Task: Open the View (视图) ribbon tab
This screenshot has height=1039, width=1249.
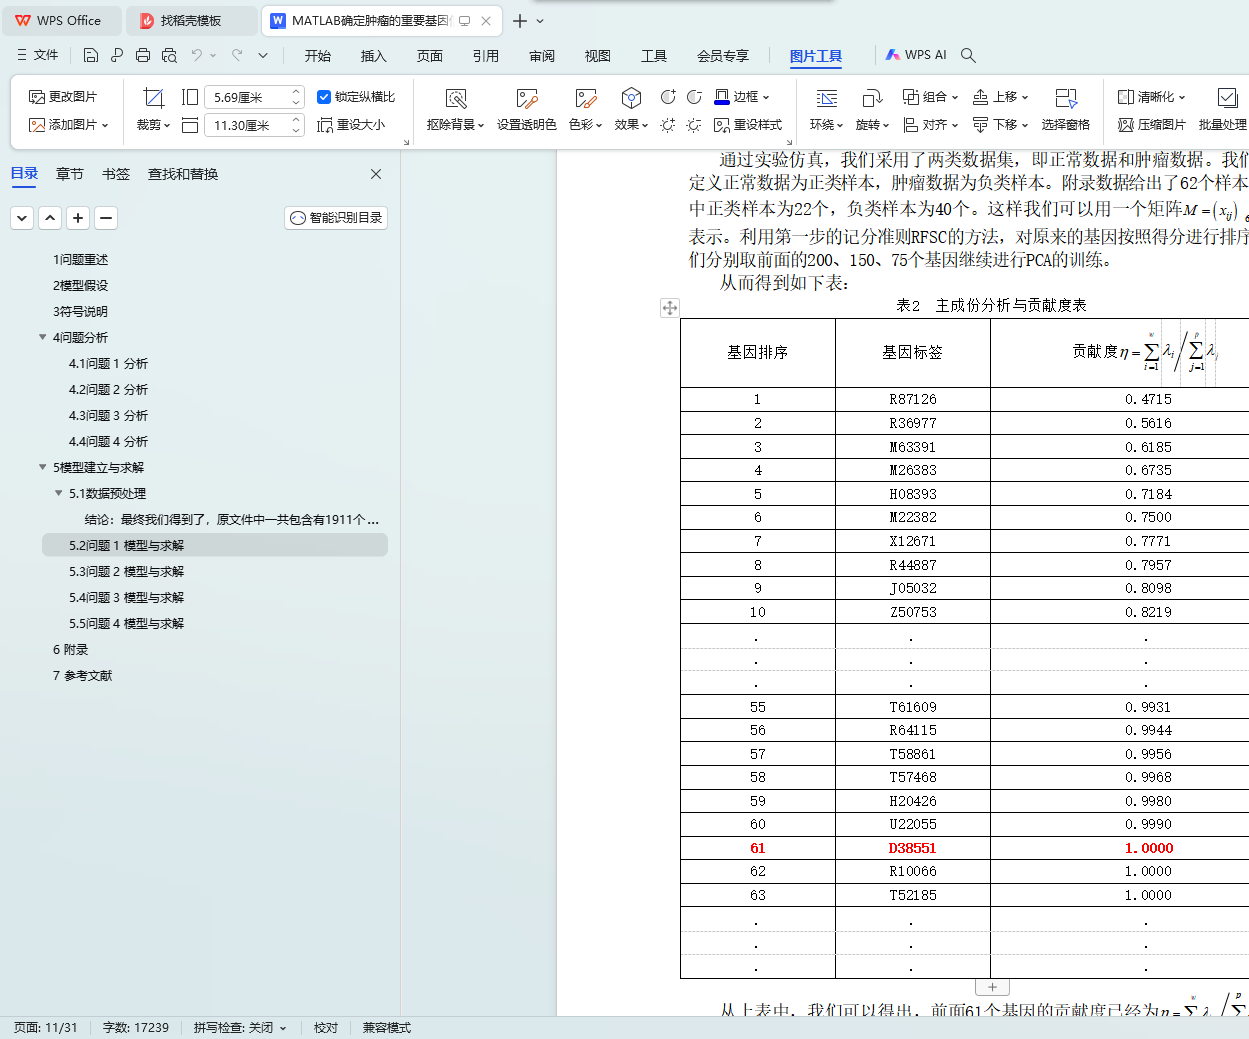Action: coord(598,56)
